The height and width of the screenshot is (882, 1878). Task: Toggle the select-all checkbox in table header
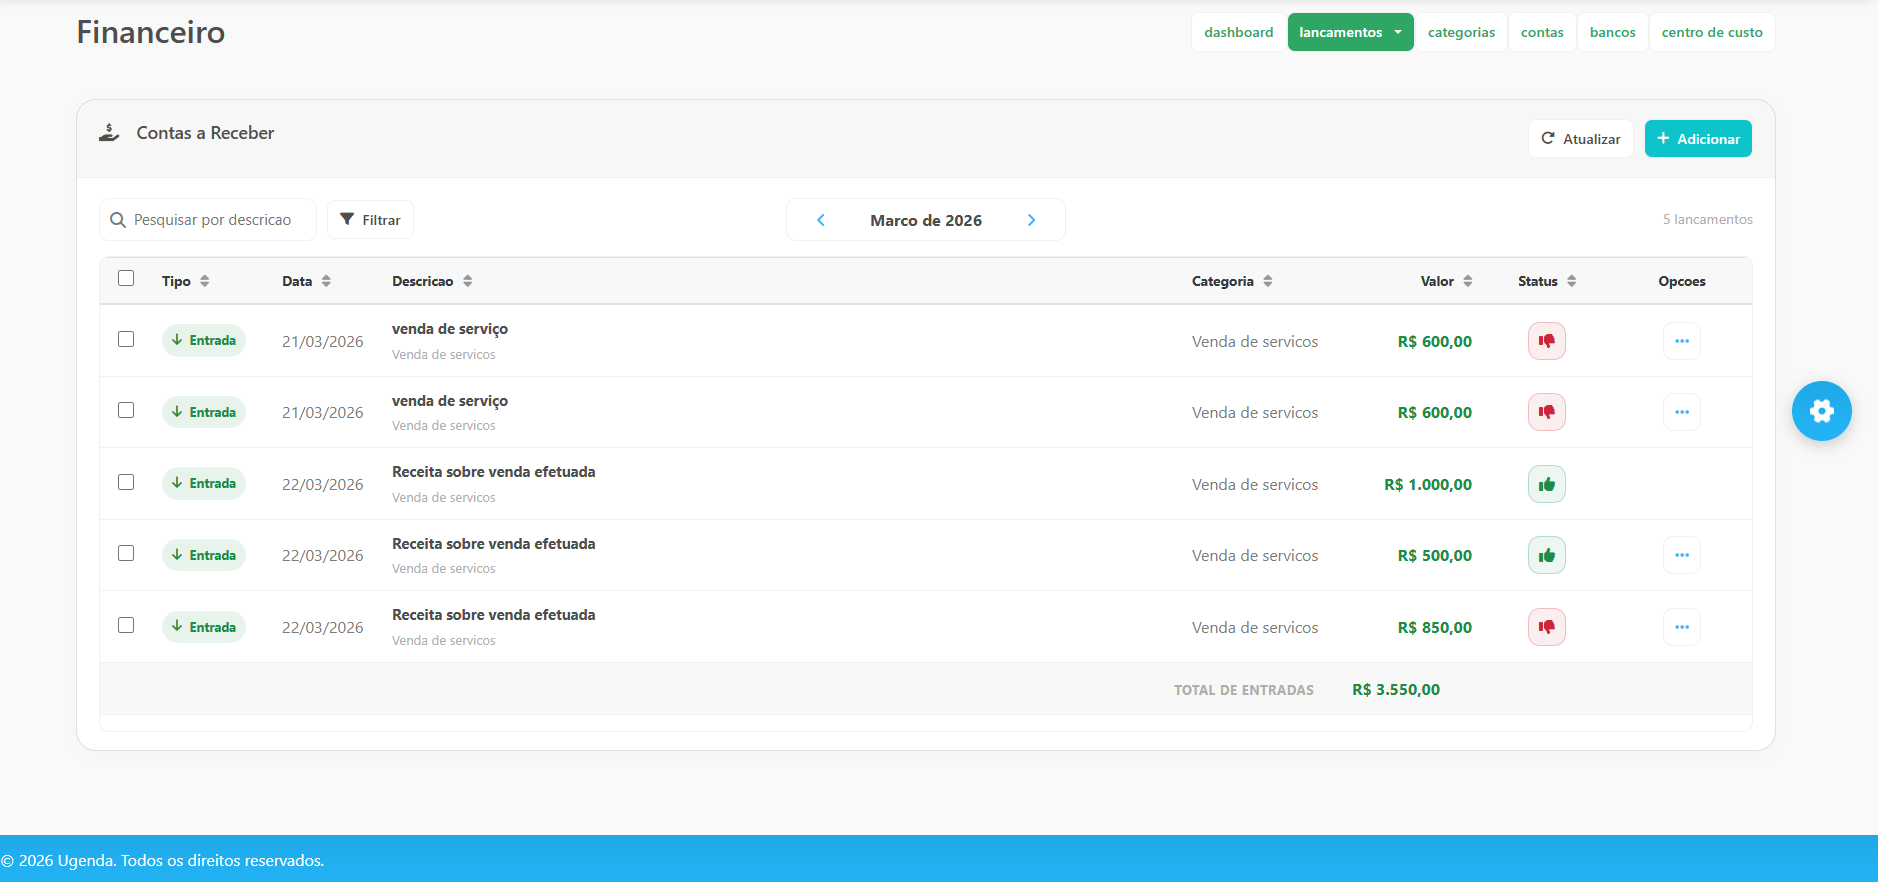(x=126, y=278)
